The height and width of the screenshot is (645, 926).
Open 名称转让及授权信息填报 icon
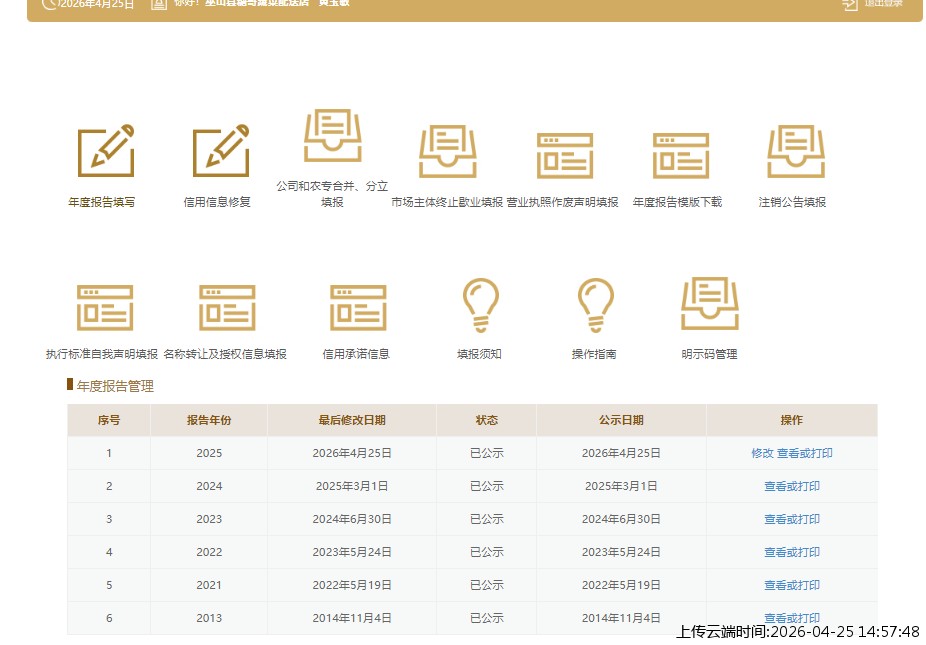click(226, 307)
